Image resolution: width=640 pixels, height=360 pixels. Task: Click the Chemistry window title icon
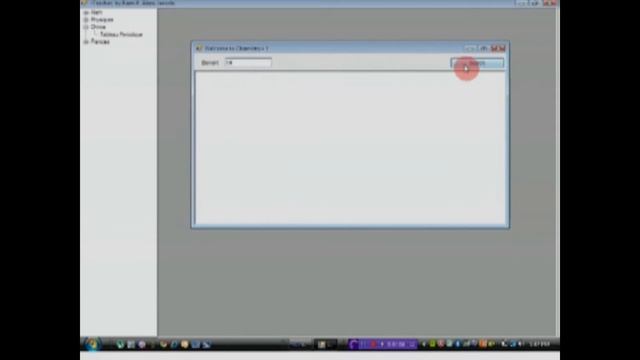pos(199,48)
